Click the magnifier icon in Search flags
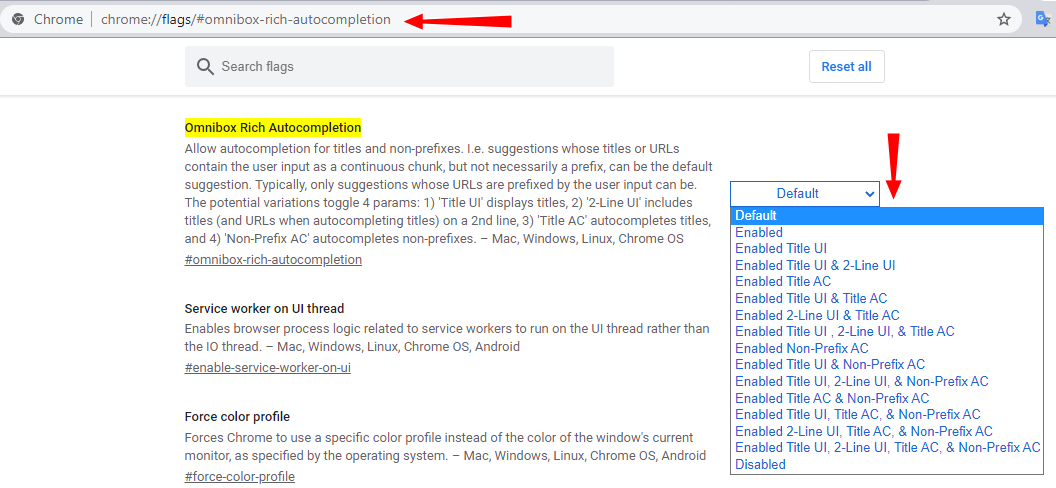Viewport: 1056px width, 488px height. click(205, 67)
